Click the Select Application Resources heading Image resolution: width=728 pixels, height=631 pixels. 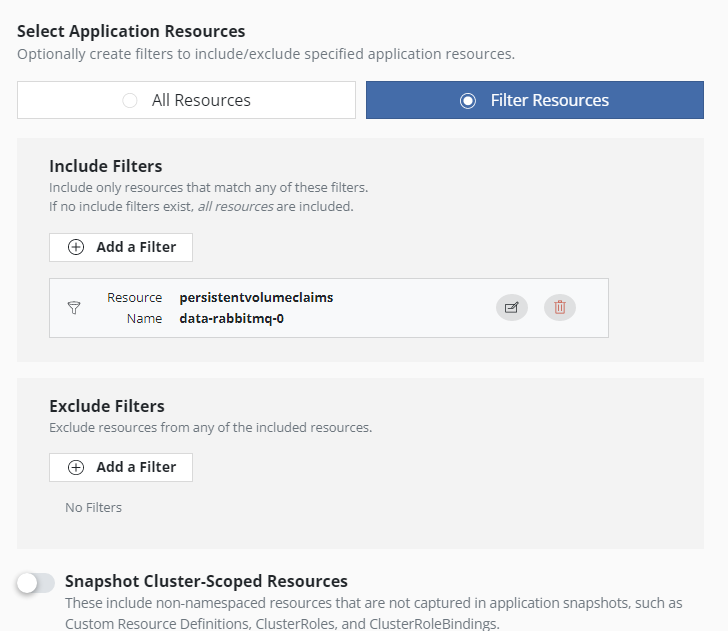[131, 31]
